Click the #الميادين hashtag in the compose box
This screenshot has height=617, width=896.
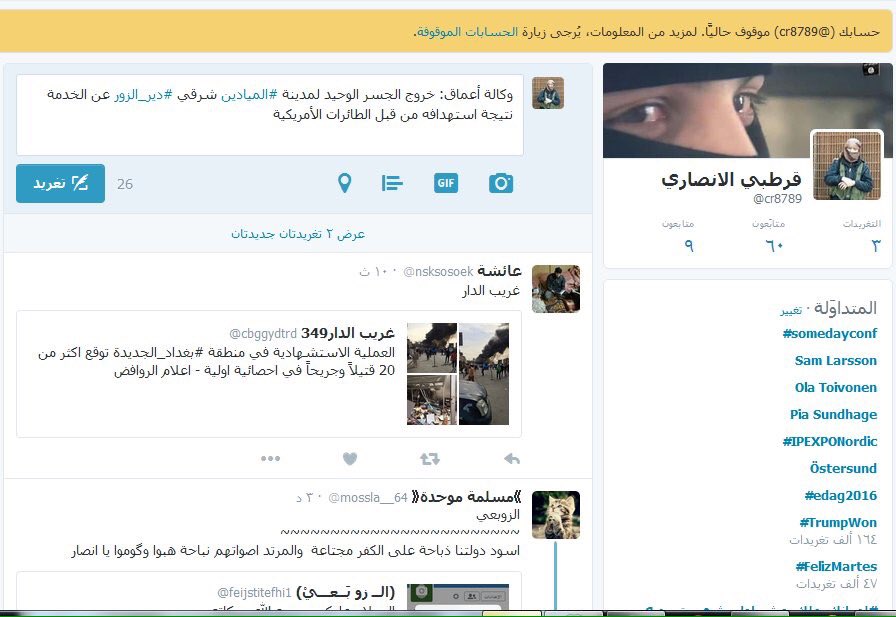point(249,95)
